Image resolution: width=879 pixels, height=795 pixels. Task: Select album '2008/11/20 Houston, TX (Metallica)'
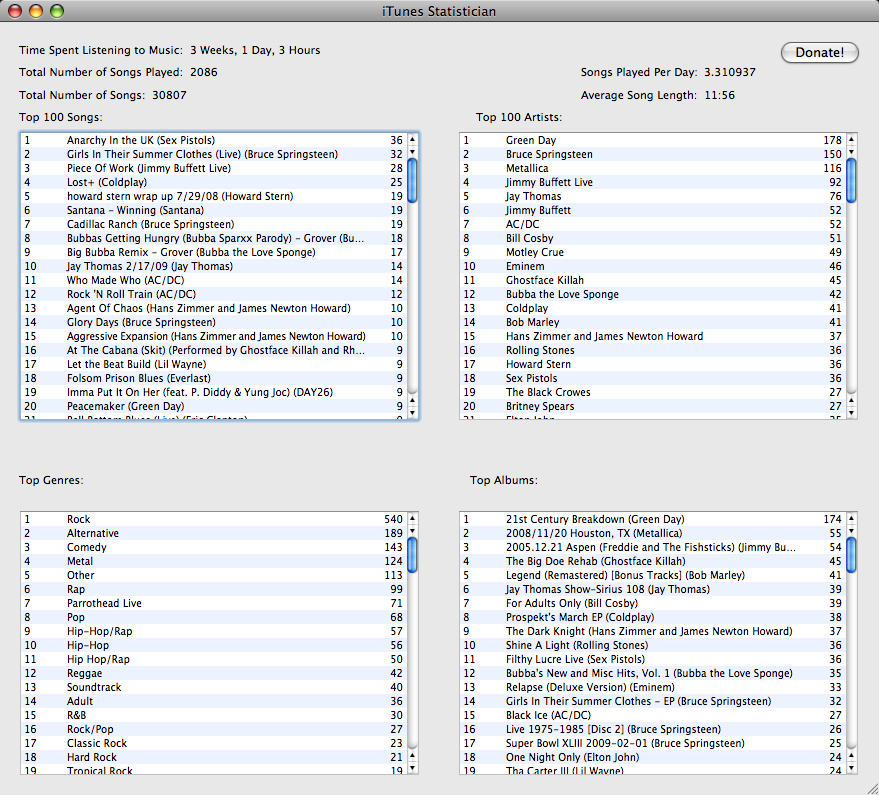pos(653,533)
